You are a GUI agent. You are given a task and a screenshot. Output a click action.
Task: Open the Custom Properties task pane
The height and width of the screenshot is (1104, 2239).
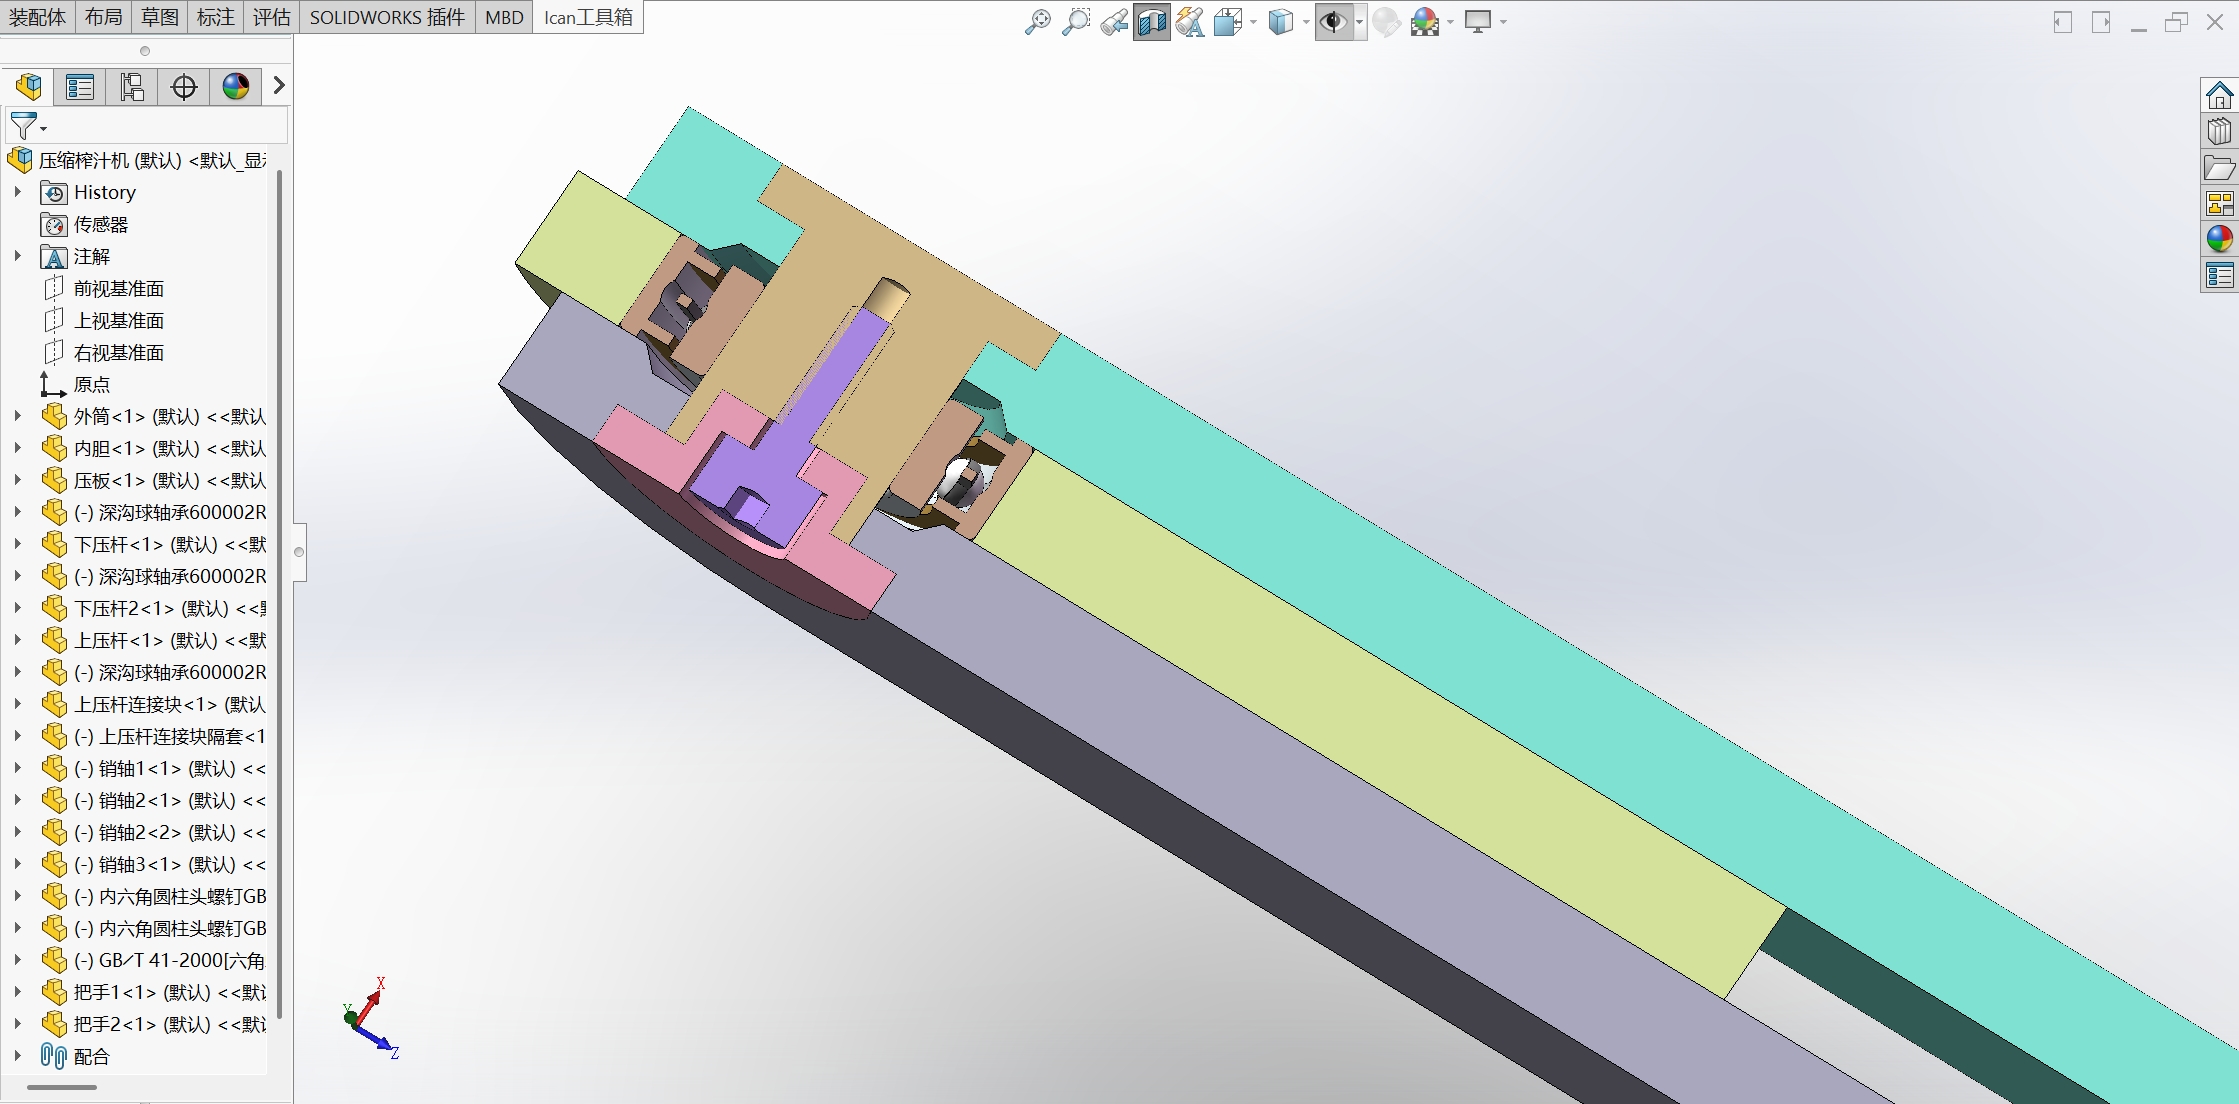point(2219,275)
